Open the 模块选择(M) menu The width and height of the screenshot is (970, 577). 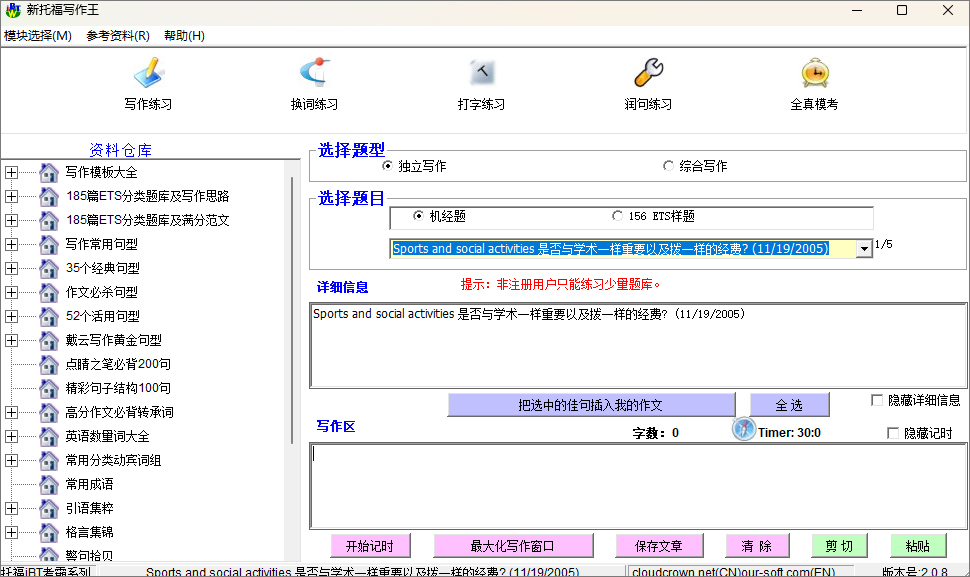(x=38, y=36)
